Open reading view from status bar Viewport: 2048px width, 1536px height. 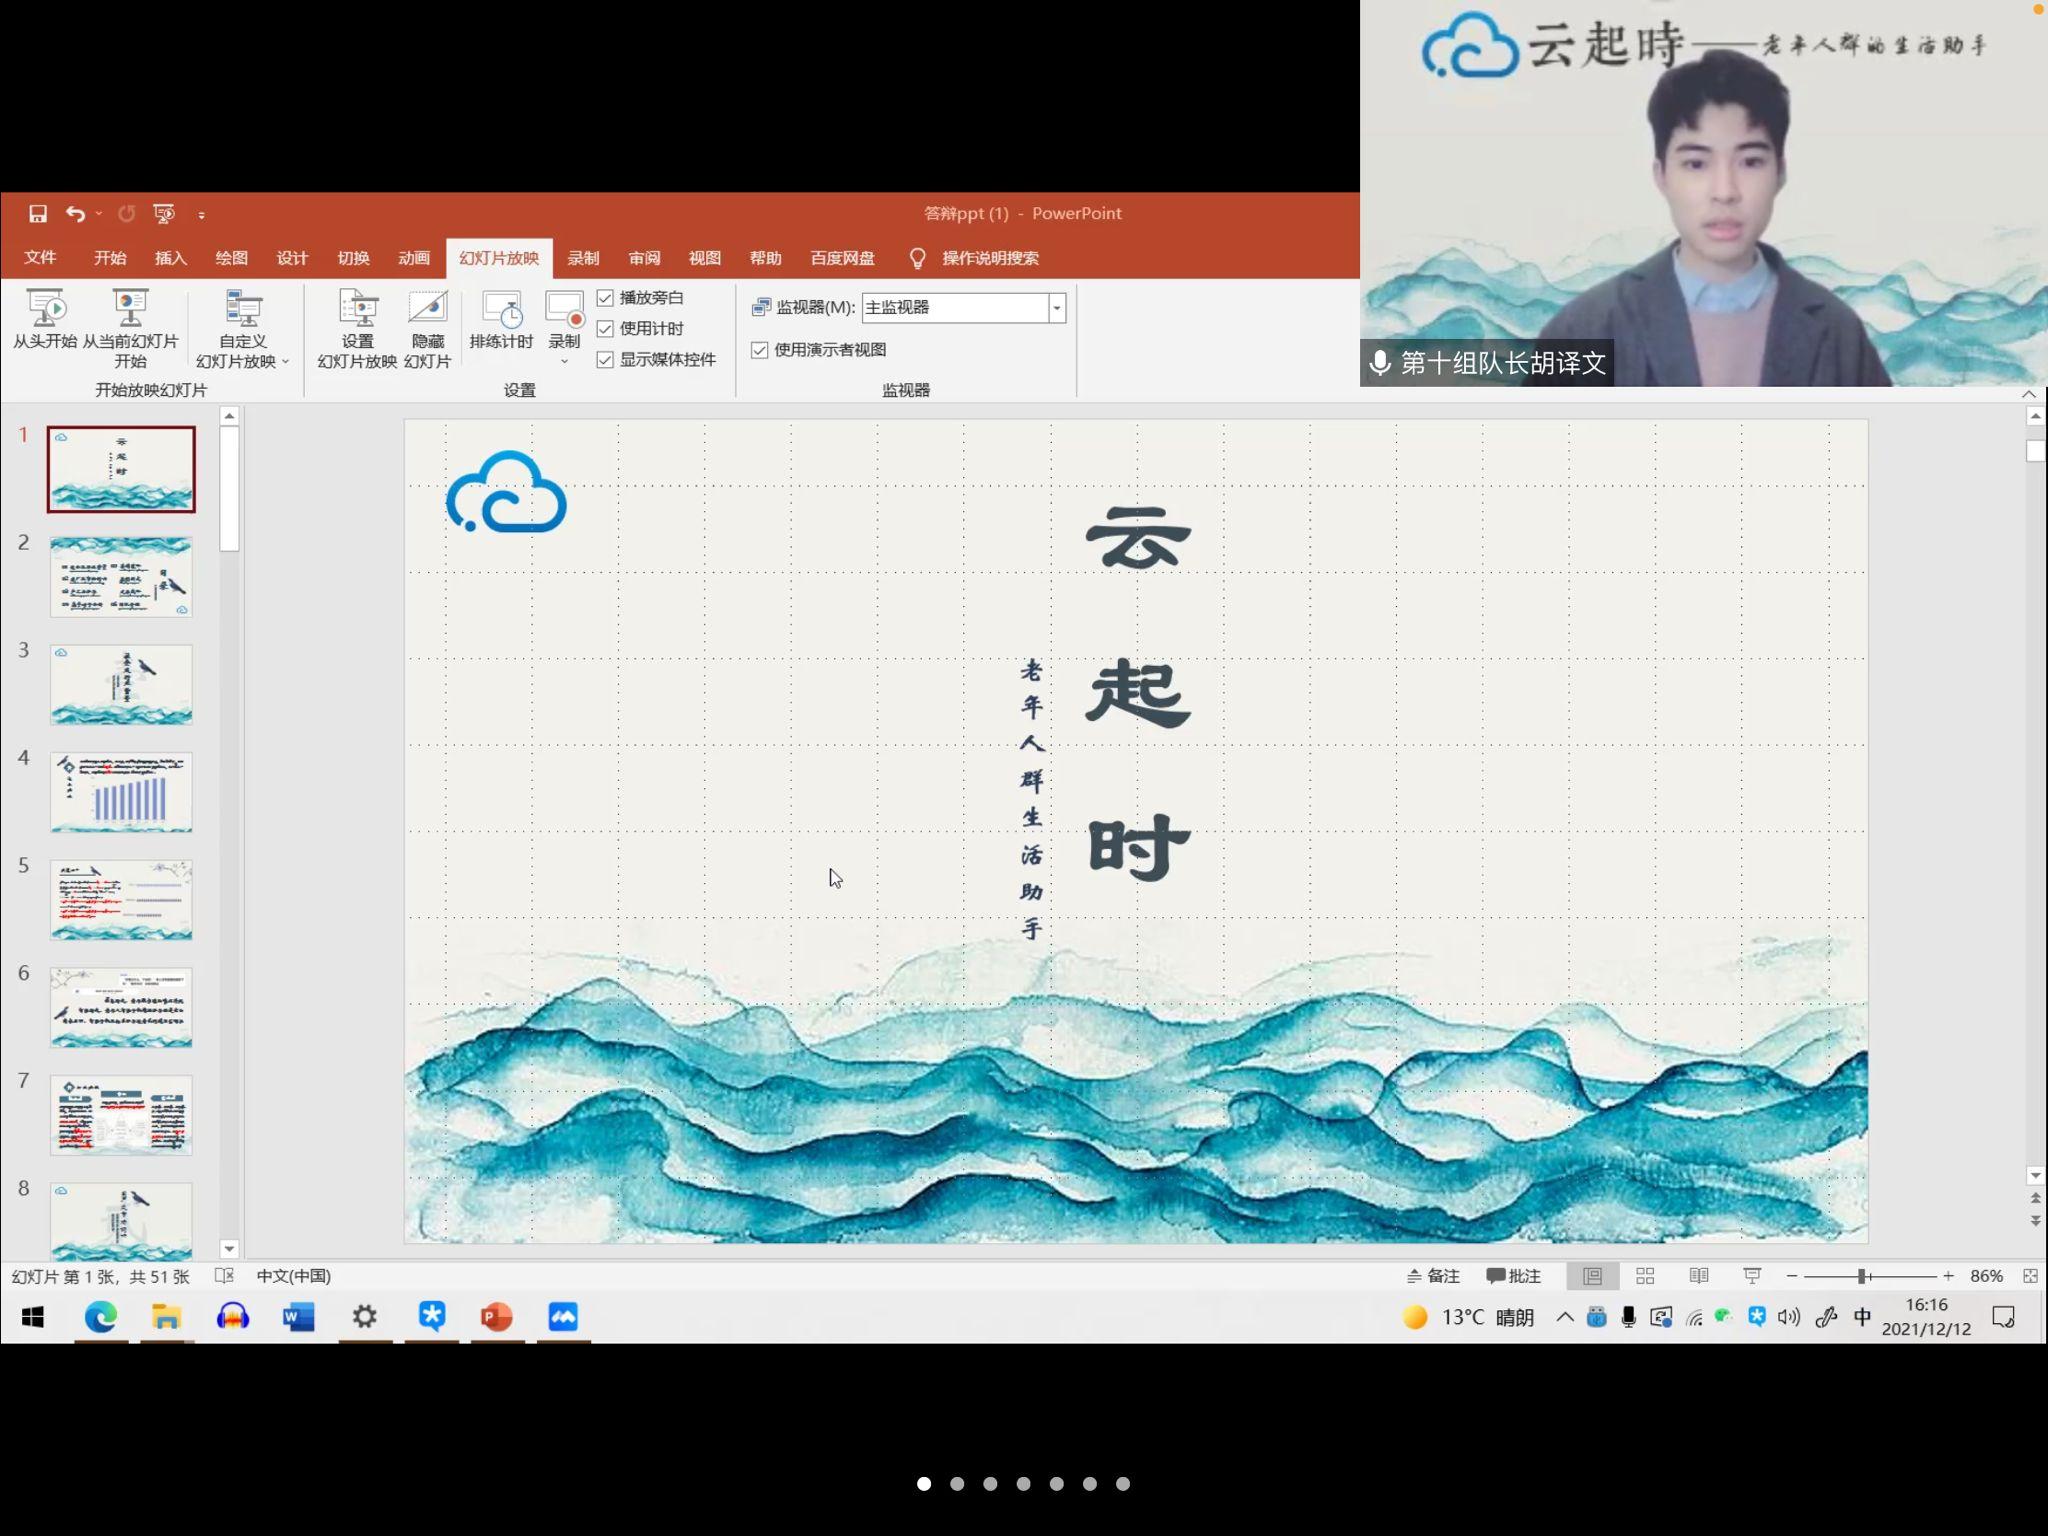click(x=1698, y=1276)
